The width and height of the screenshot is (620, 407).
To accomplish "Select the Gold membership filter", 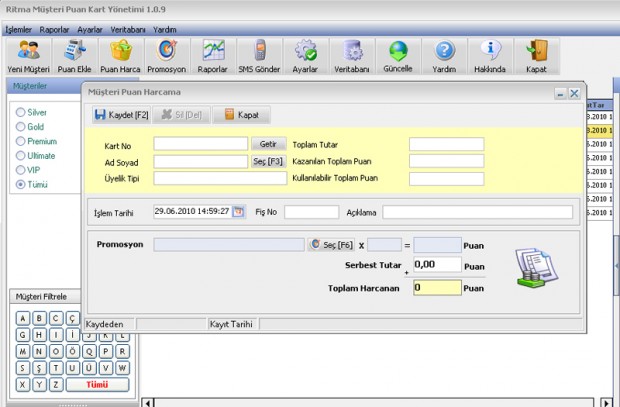I will [30, 127].
